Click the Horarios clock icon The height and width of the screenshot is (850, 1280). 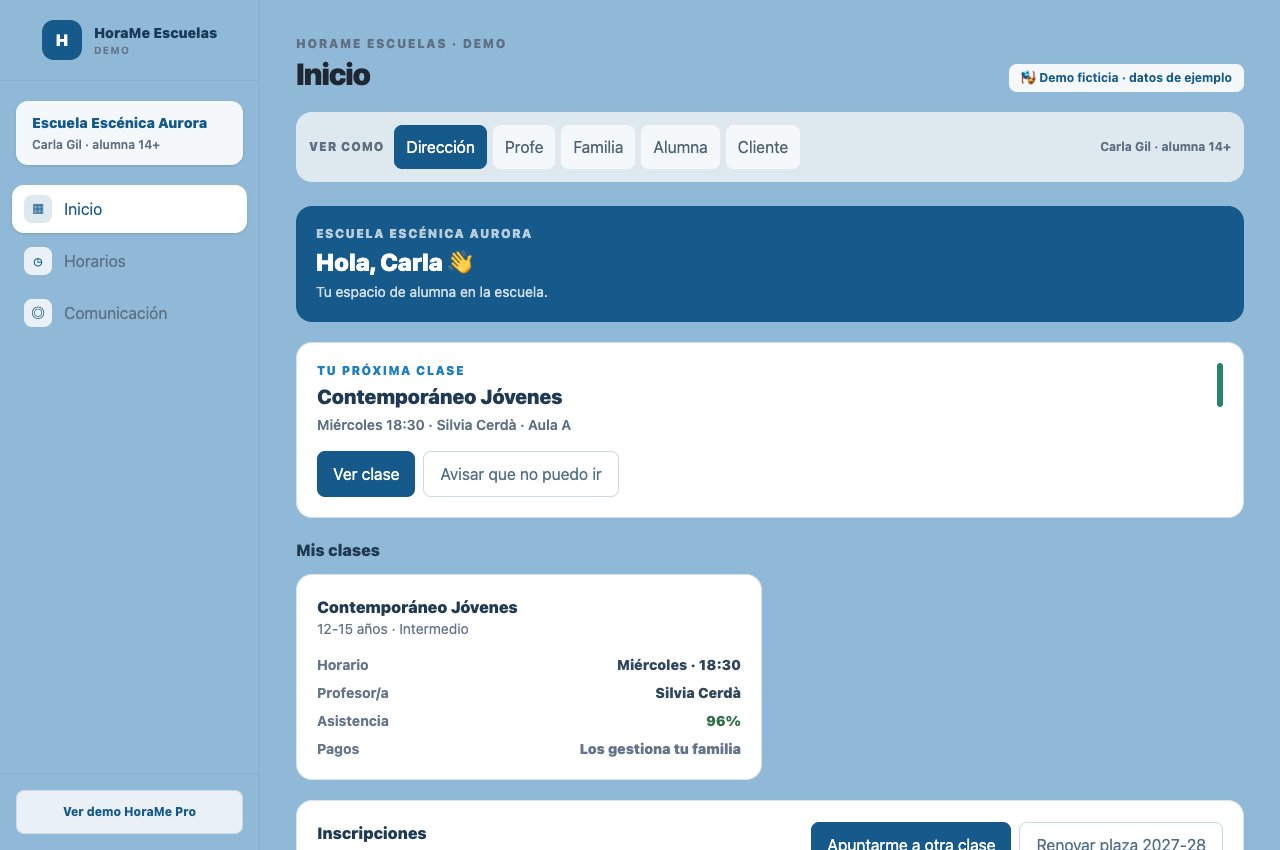[x=38, y=261]
